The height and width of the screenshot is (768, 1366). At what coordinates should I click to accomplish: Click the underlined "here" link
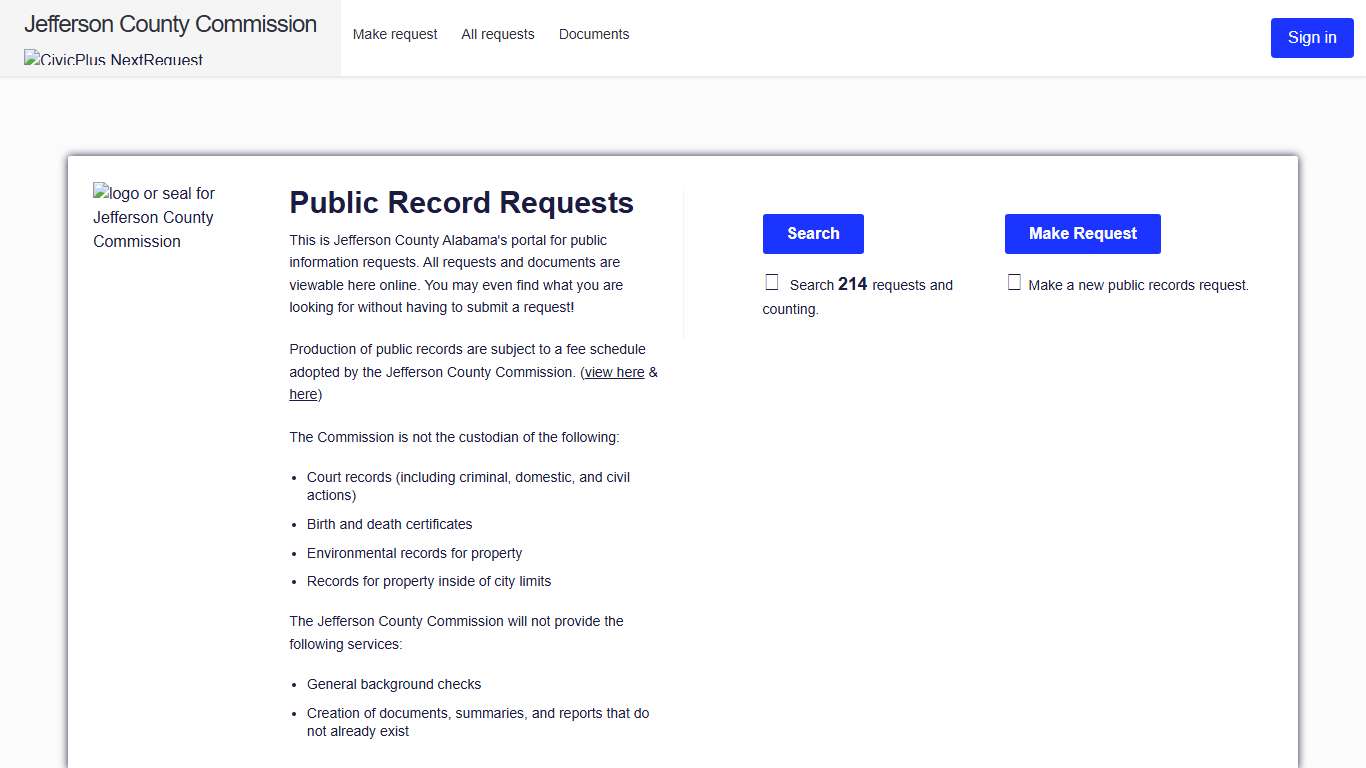302,394
